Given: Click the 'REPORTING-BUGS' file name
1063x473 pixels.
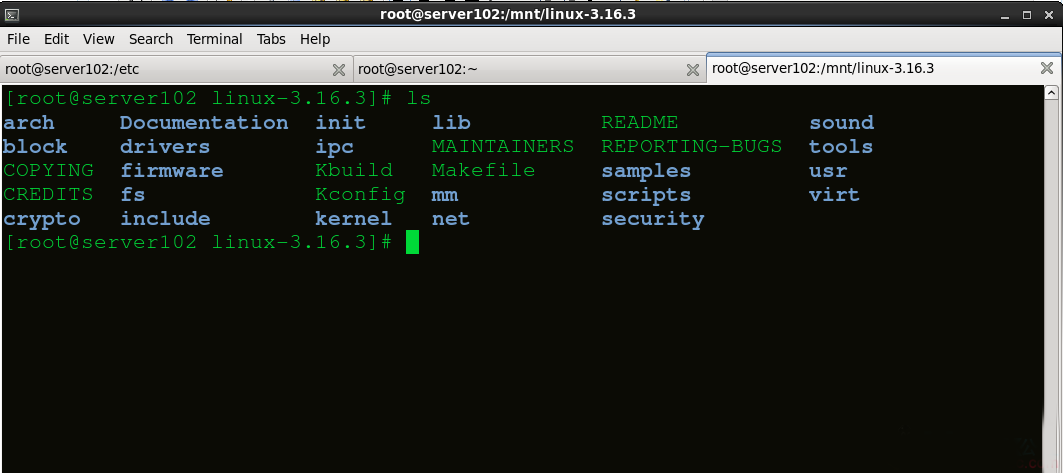Looking at the screenshot, I should [691, 146].
